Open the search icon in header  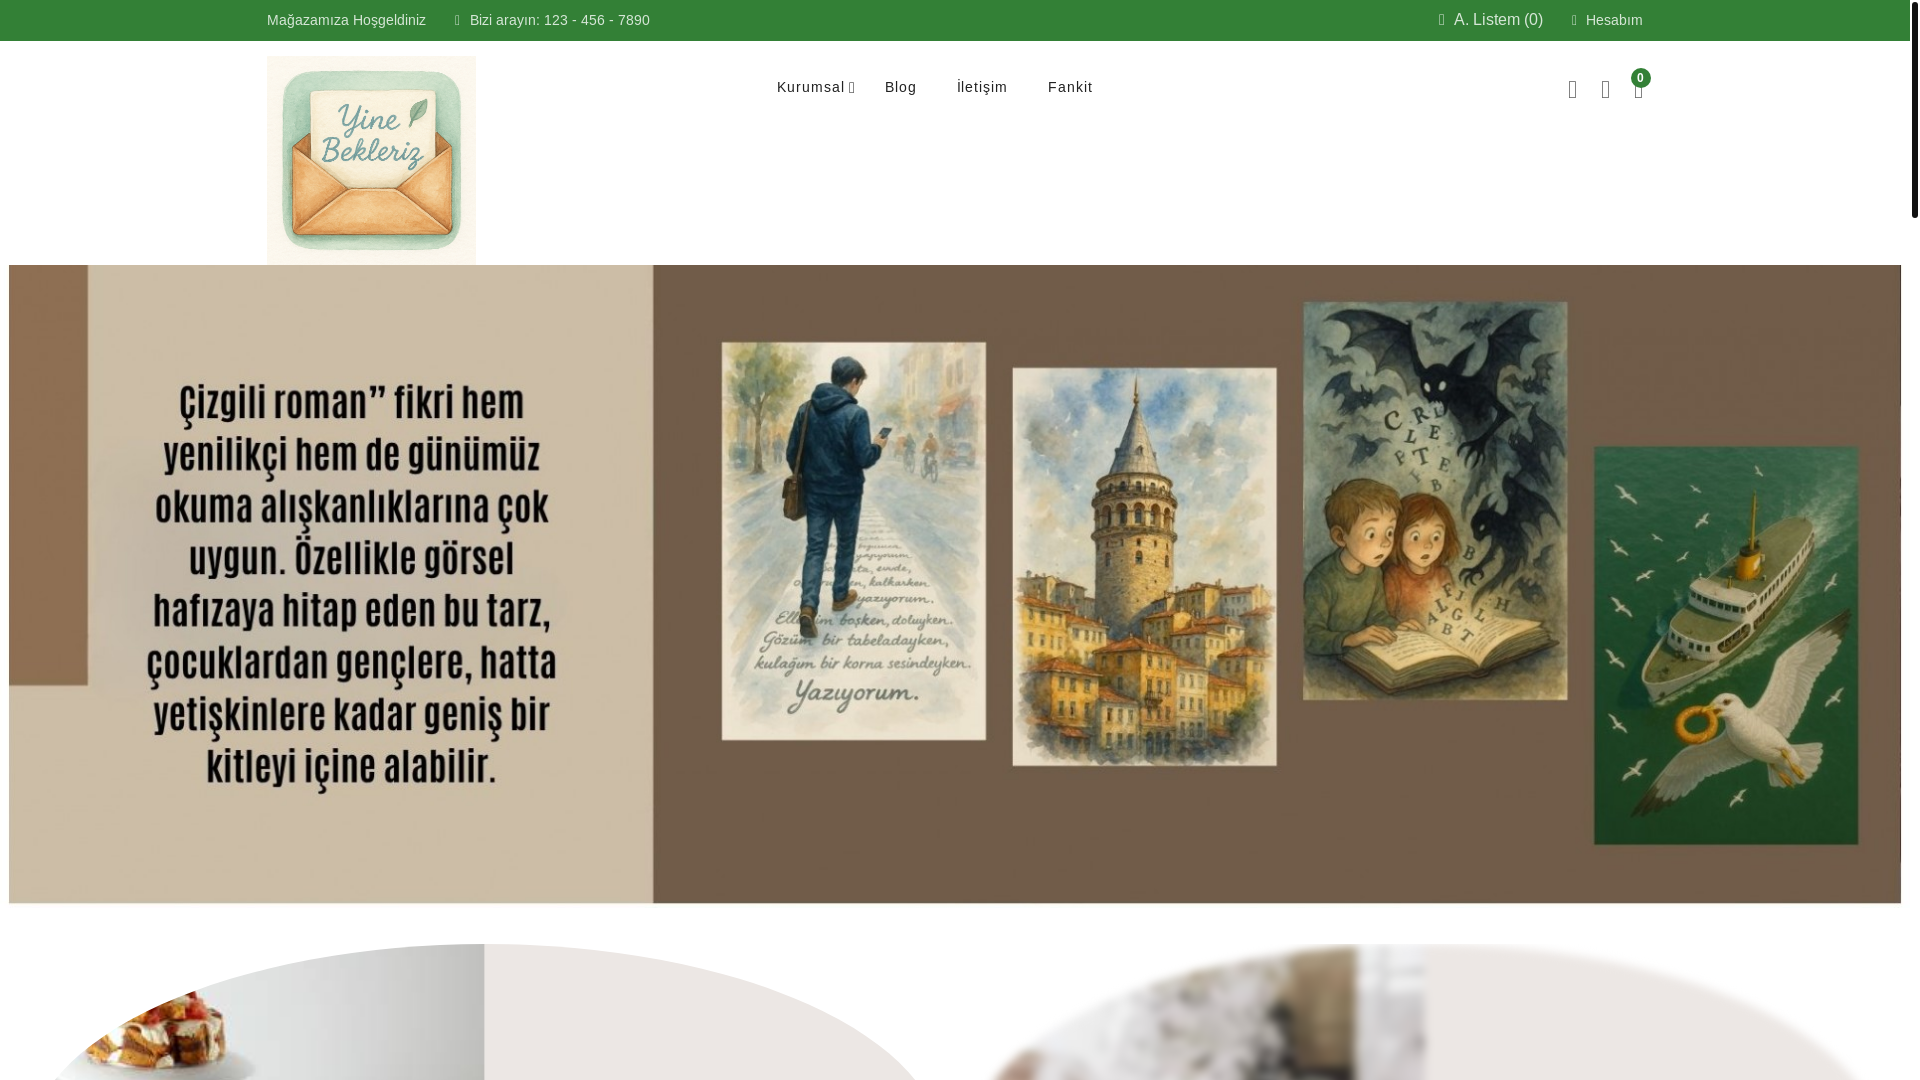(x=1572, y=90)
